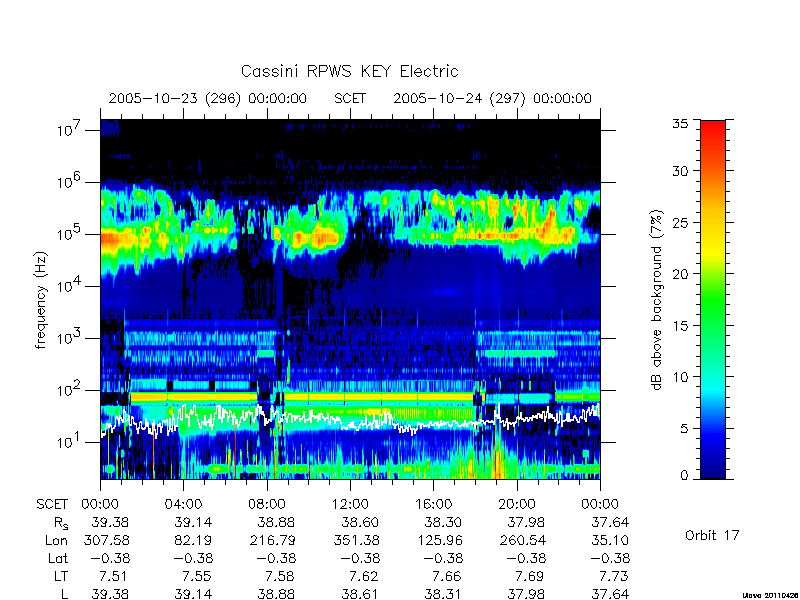Image resolution: width=800 pixels, height=600 pixels.
Task: Click the 25 tick label on colorbar
Action: pos(680,222)
